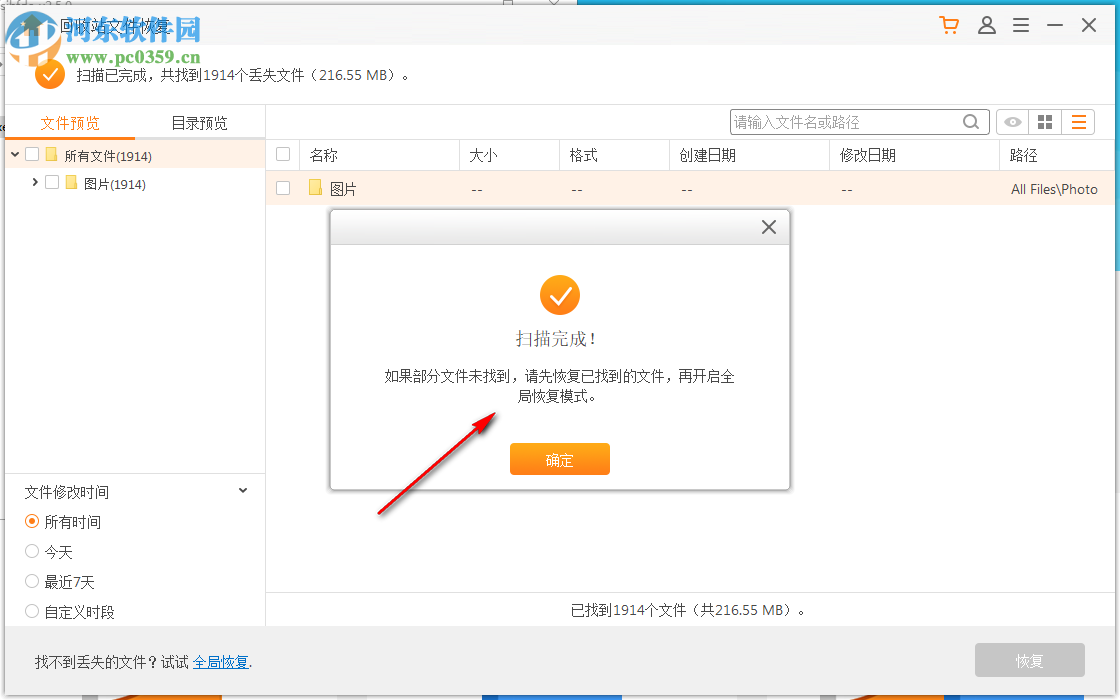Image resolution: width=1120 pixels, height=700 pixels.
Task: Open the shopping cart icon
Action: coord(948,25)
